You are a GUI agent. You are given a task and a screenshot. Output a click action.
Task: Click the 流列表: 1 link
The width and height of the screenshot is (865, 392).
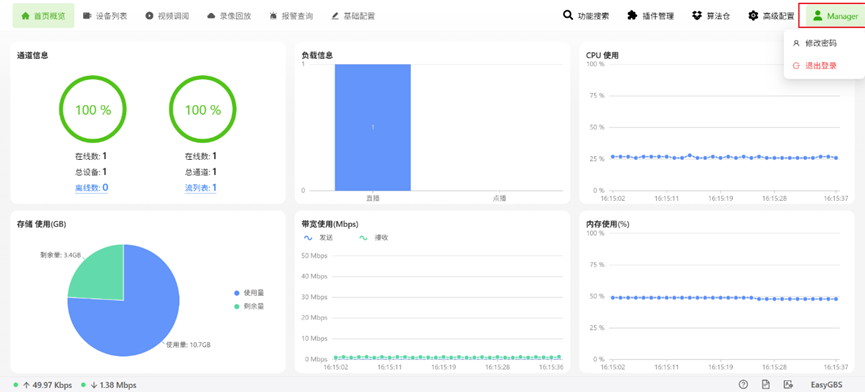click(x=201, y=187)
